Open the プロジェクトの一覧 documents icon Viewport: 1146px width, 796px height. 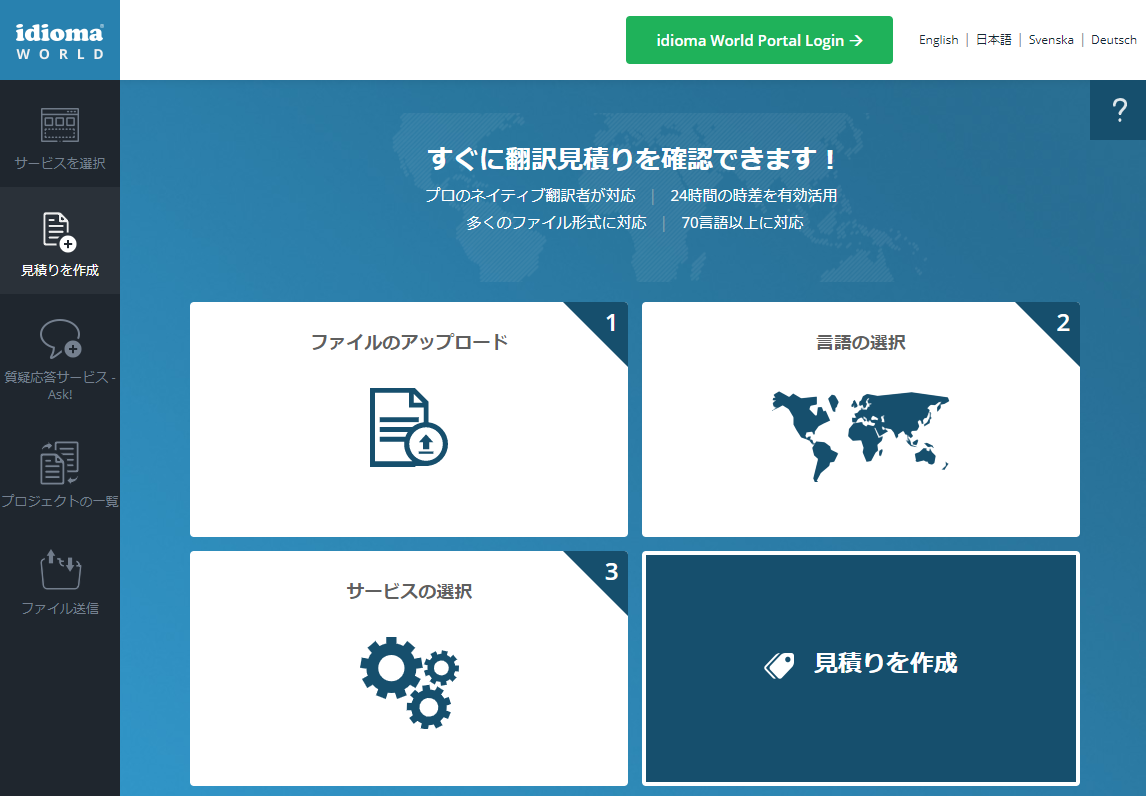[60, 462]
